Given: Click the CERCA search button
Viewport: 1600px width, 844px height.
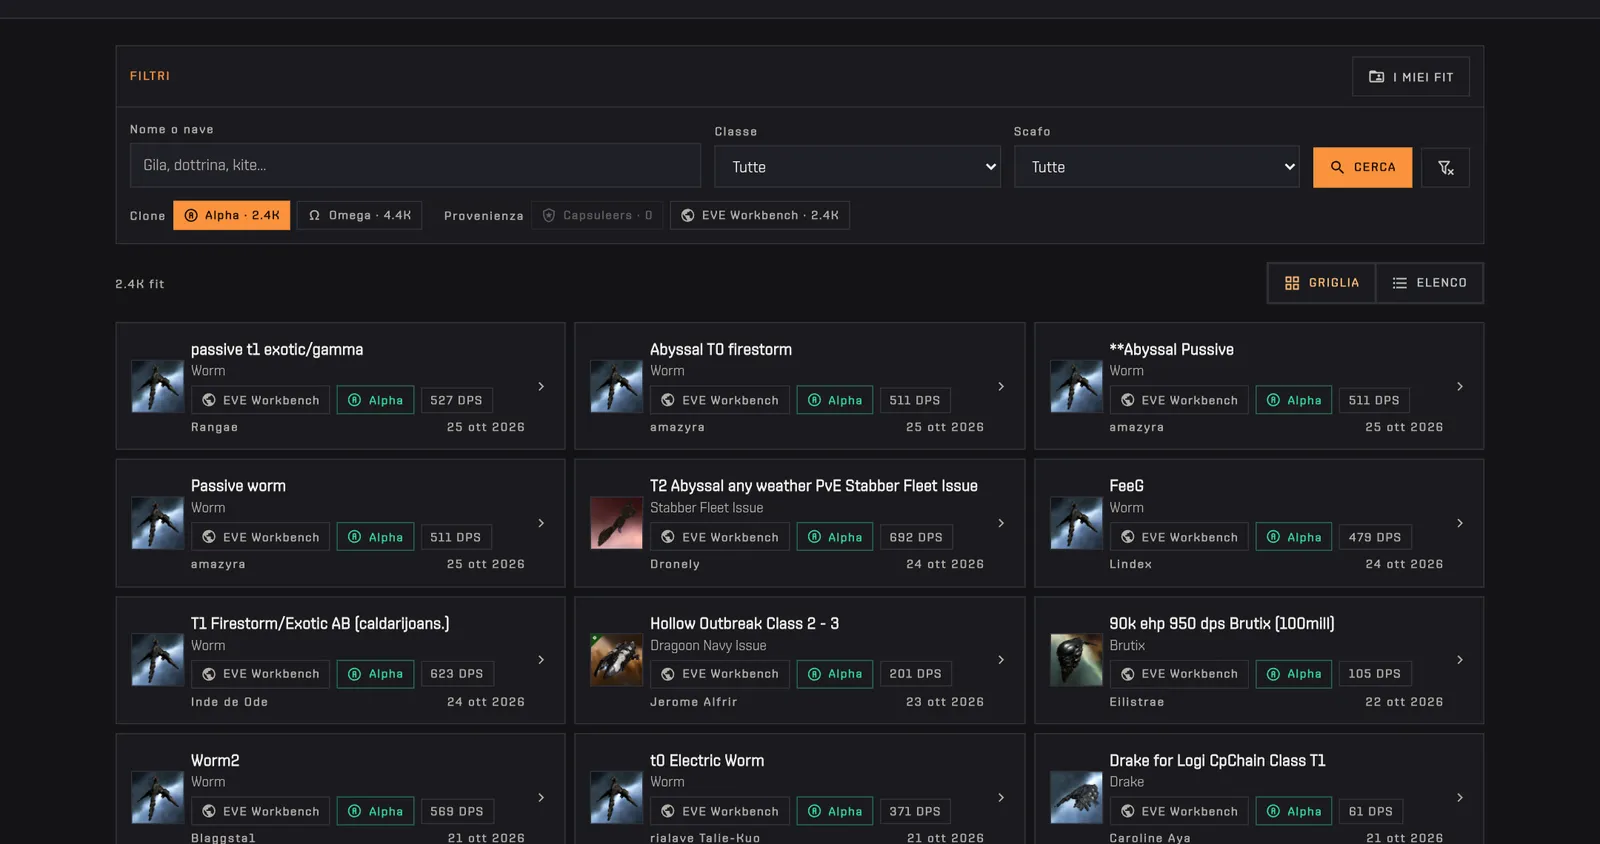Looking at the screenshot, I should click(1362, 168).
